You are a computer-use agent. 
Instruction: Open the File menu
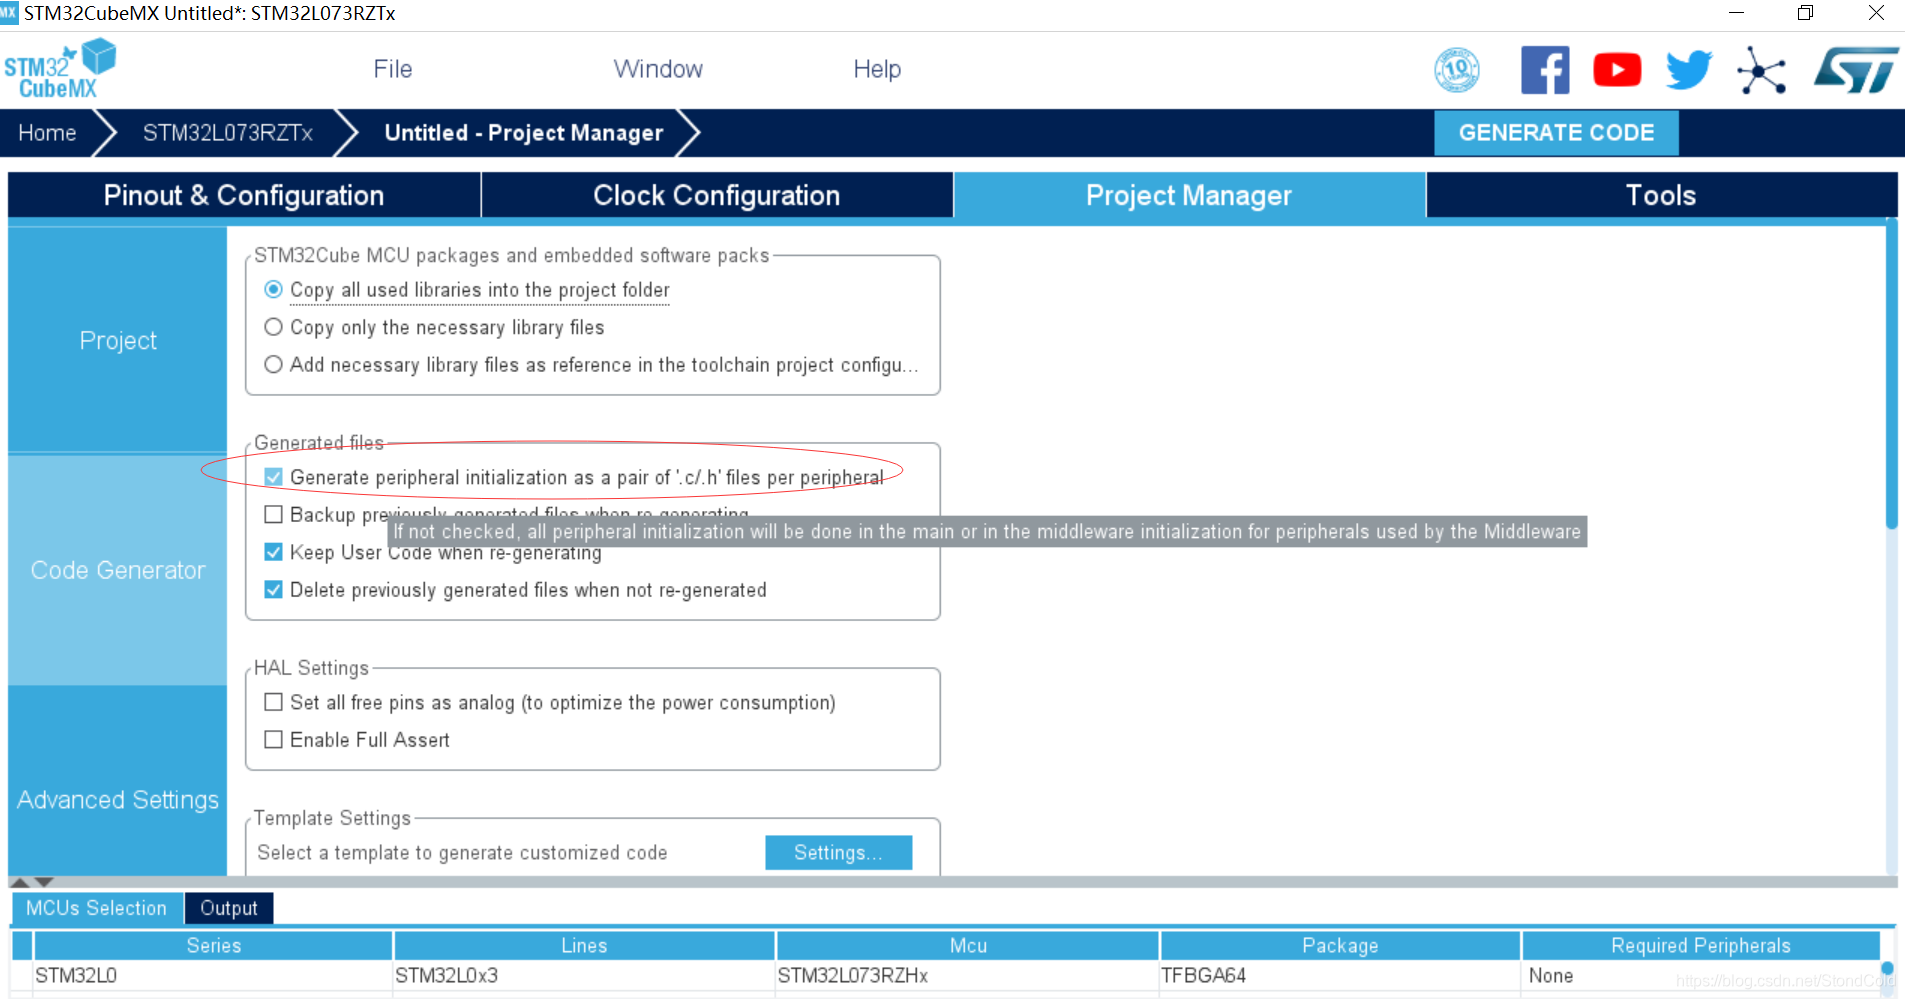tap(393, 69)
